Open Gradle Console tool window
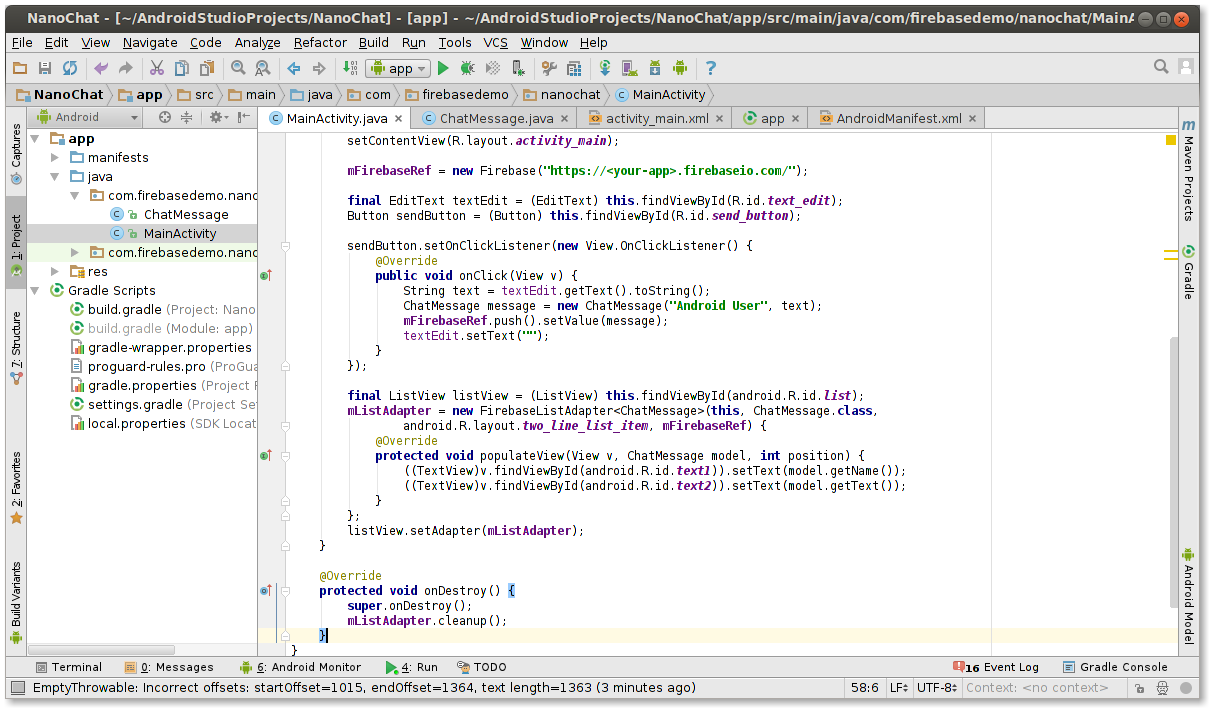1209x708 pixels. pos(1114,667)
